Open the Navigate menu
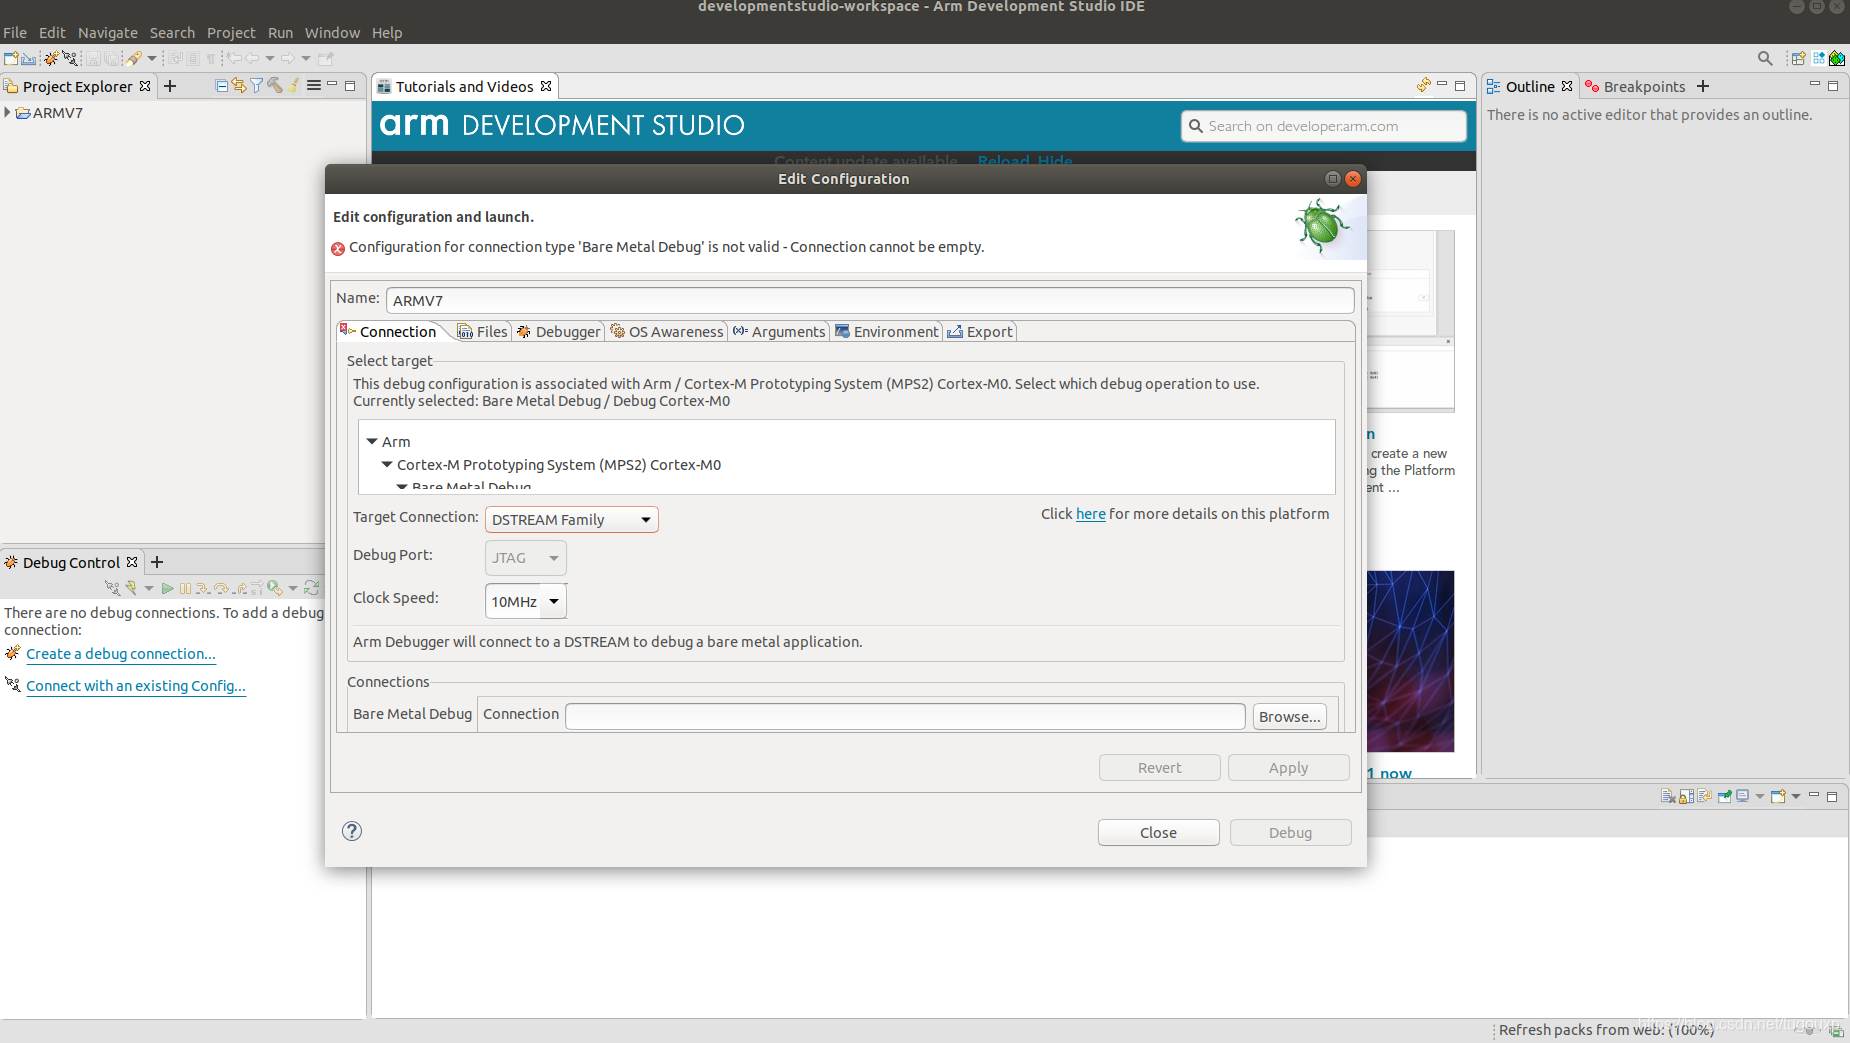 pyautogui.click(x=108, y=33)
